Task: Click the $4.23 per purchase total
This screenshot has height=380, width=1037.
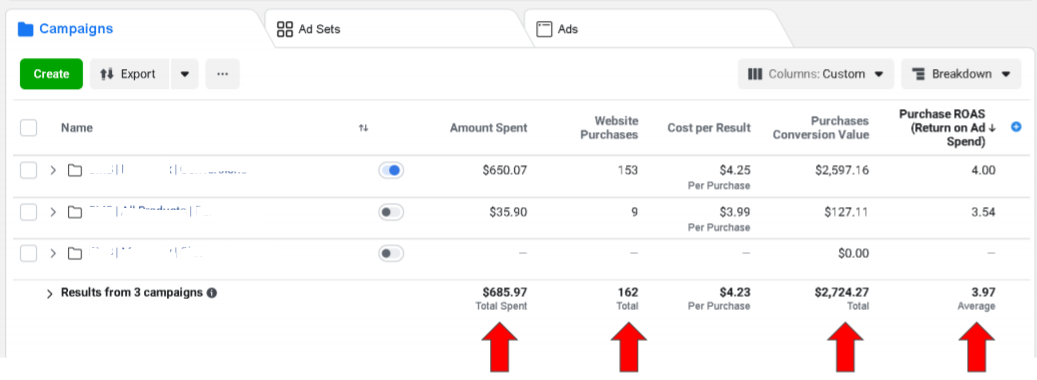Action: 735,292
